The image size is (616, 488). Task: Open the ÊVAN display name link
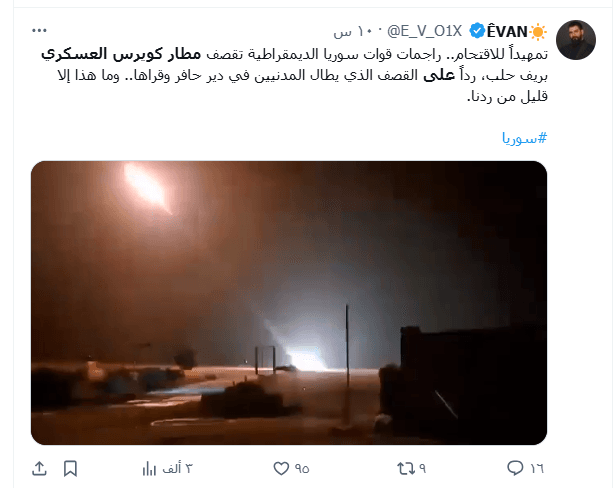(x=507, y=31)
